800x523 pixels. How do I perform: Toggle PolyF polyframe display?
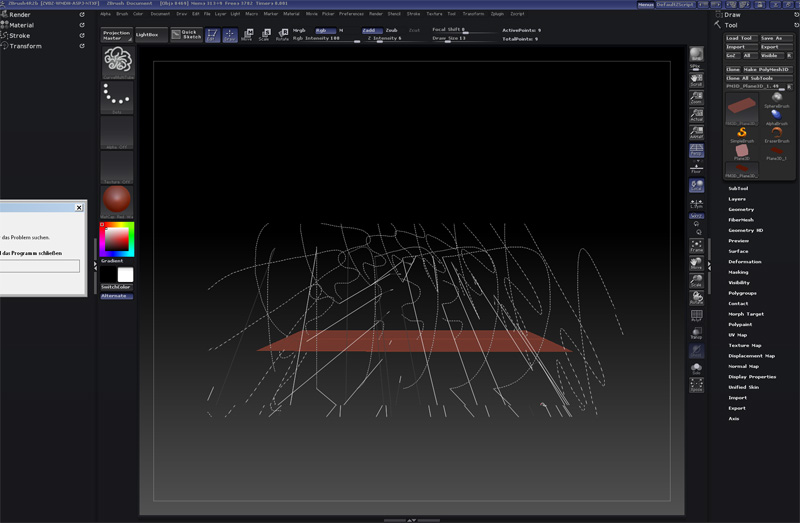coord(696,316)
